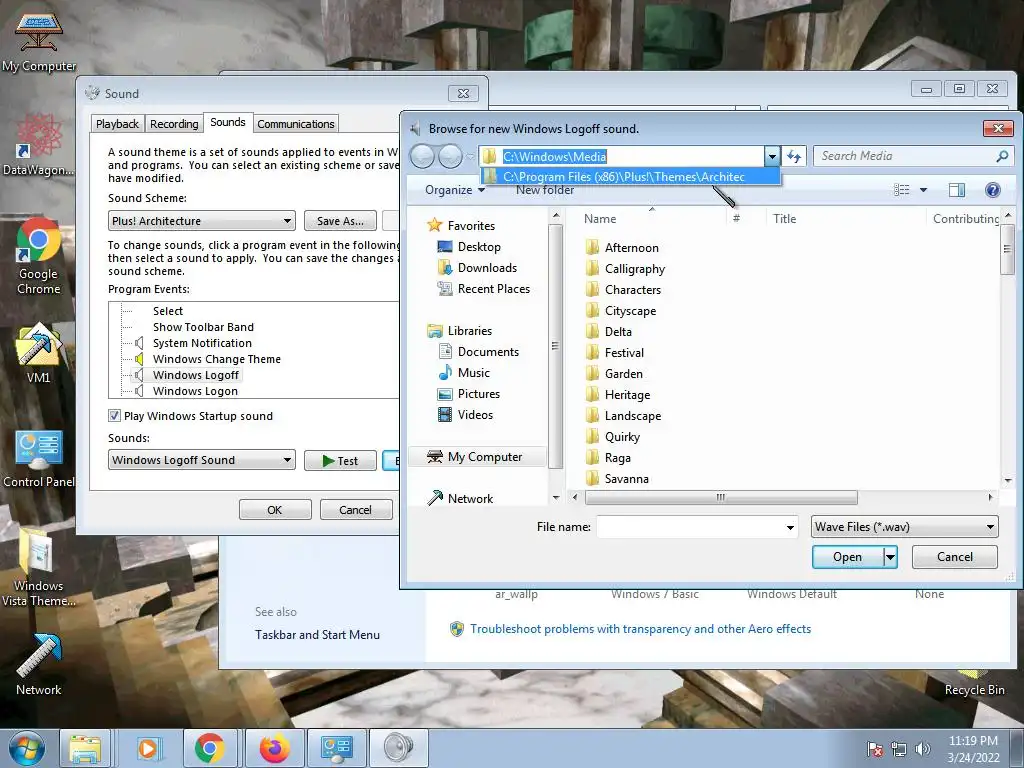Switch to Sound taskbar item

[398, 748]
